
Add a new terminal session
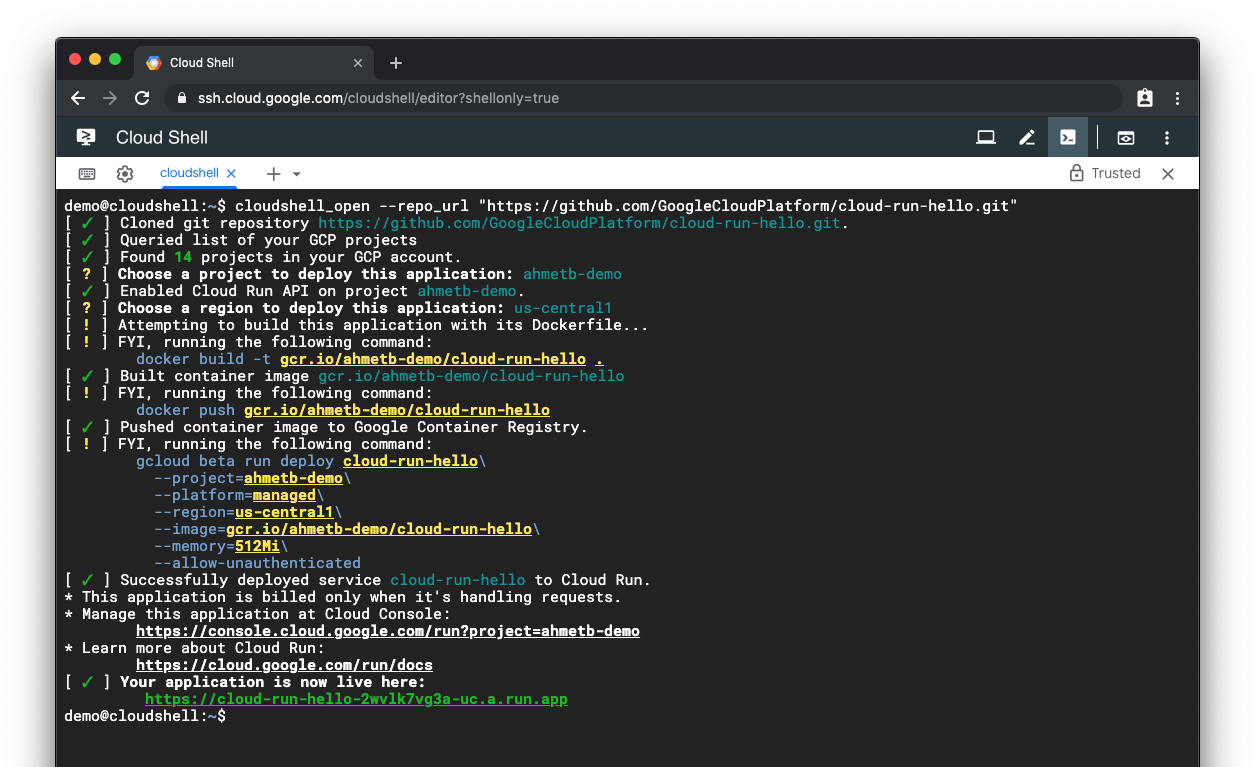[273, 173]
